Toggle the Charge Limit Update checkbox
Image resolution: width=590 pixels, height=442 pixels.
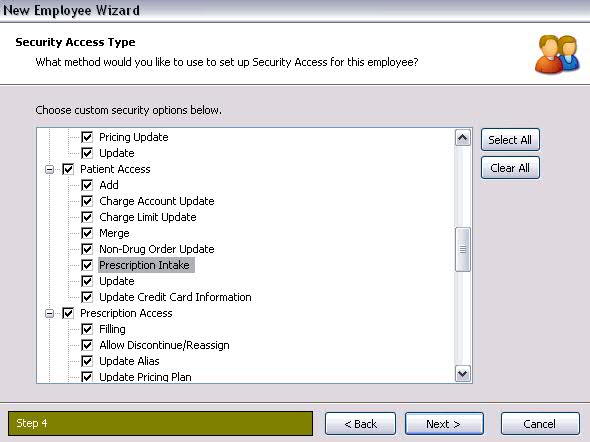click(87, 217)
